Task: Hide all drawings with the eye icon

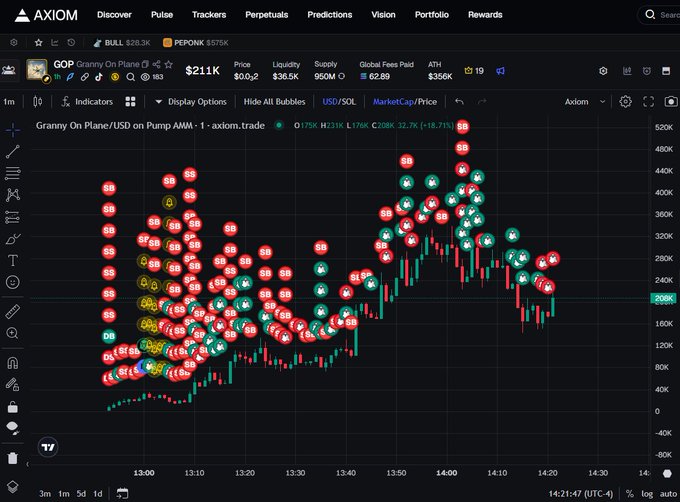Action: tap(13, 428)
